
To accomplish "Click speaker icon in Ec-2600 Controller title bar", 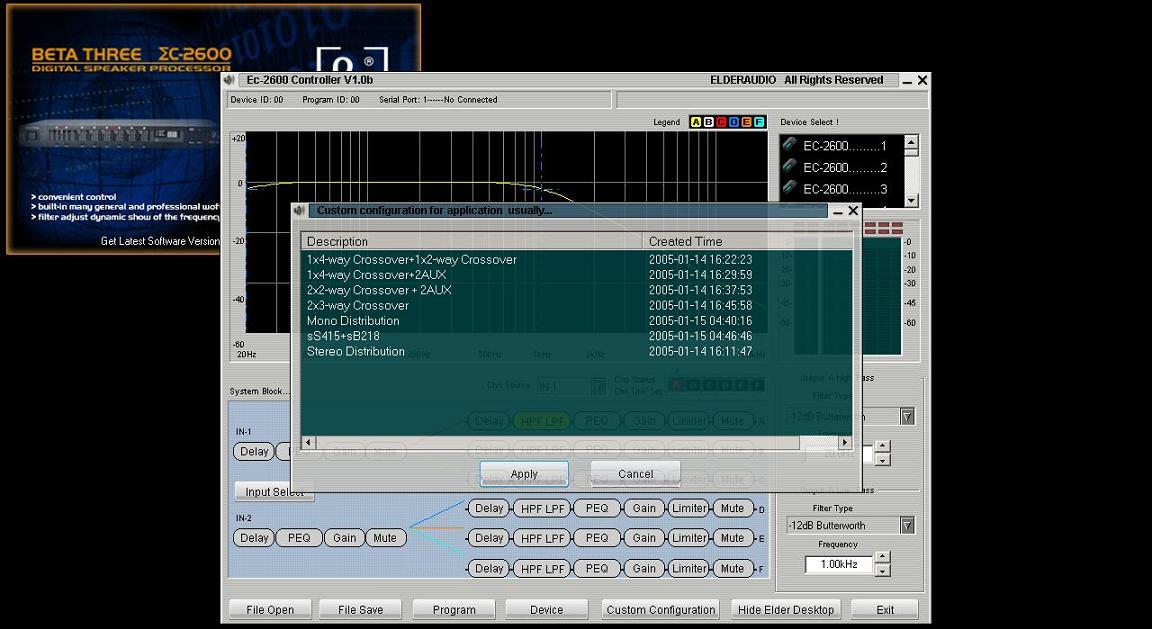I will 229,79.
